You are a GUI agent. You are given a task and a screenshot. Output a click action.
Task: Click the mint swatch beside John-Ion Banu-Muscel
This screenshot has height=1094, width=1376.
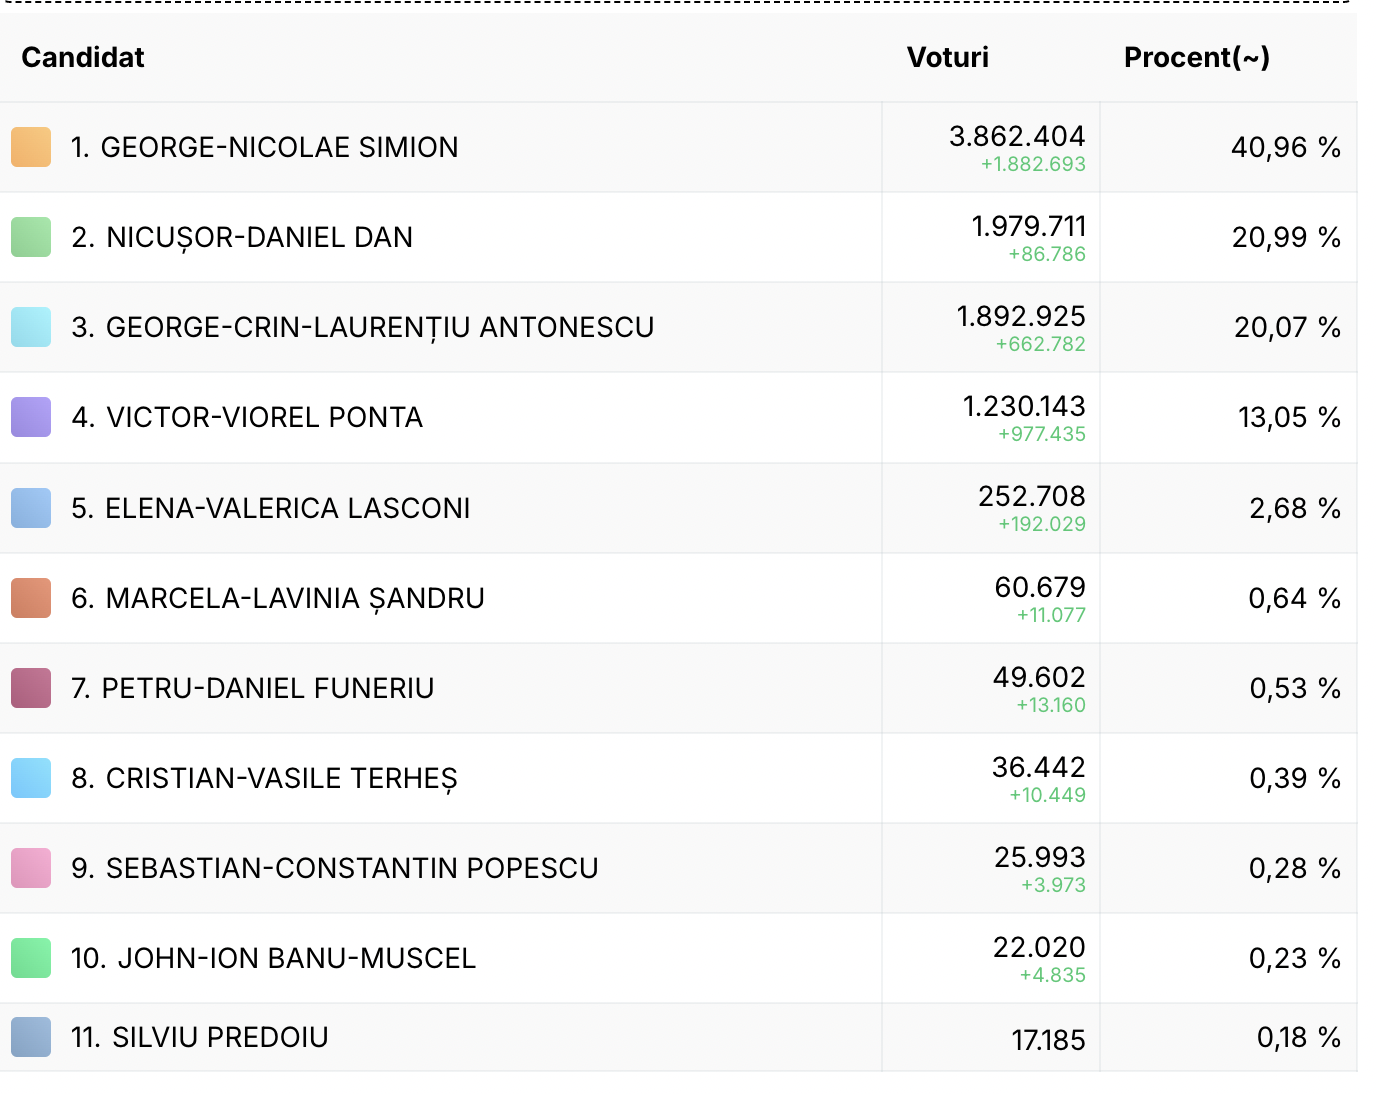coord(31,958)
